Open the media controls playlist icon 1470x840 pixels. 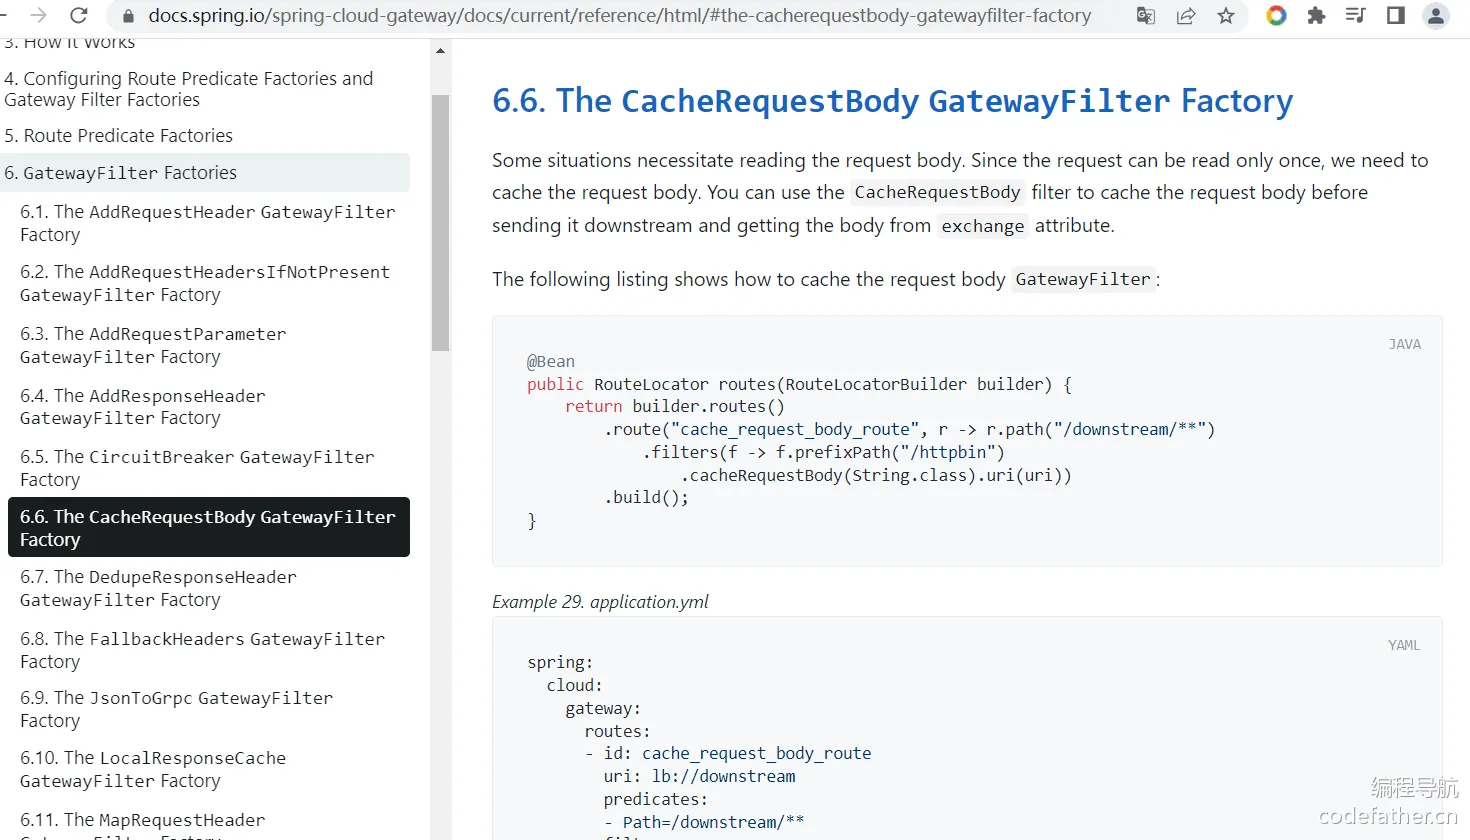point(1356,15)
